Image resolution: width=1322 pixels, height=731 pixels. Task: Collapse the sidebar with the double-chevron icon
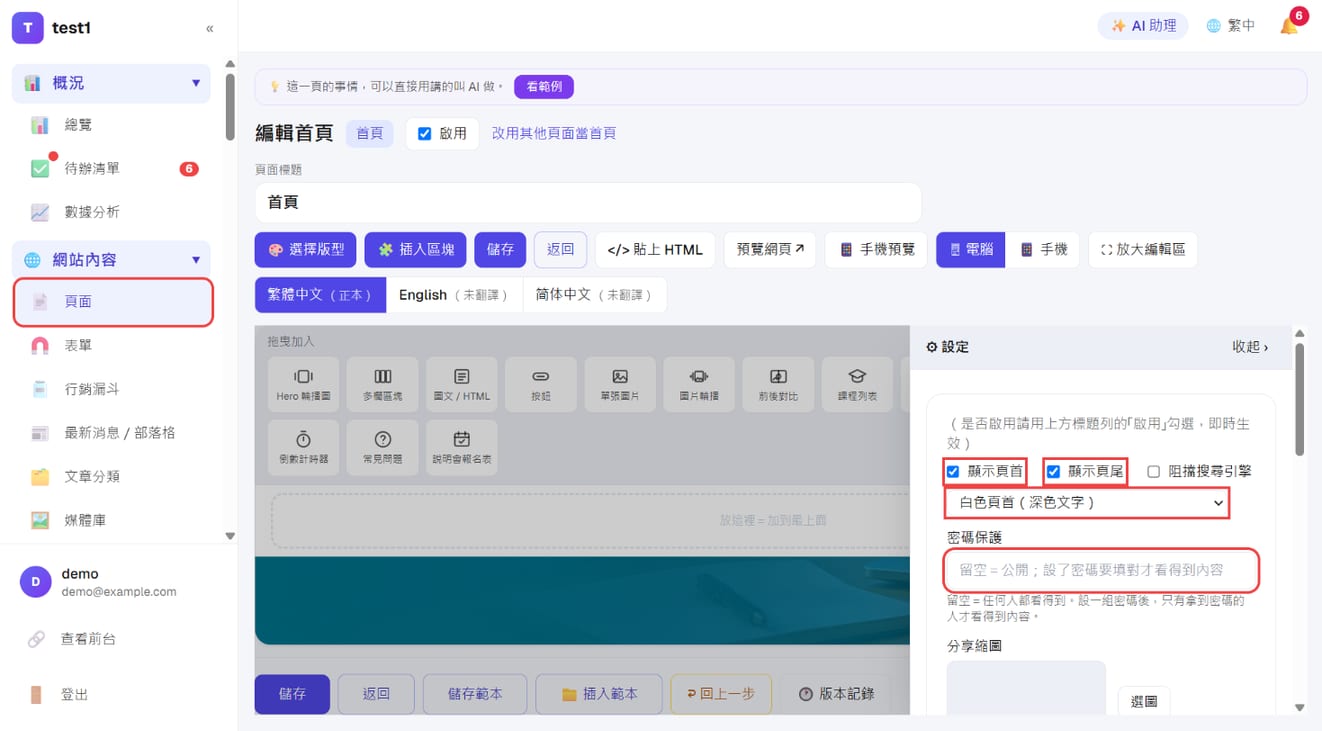[209, 28]
